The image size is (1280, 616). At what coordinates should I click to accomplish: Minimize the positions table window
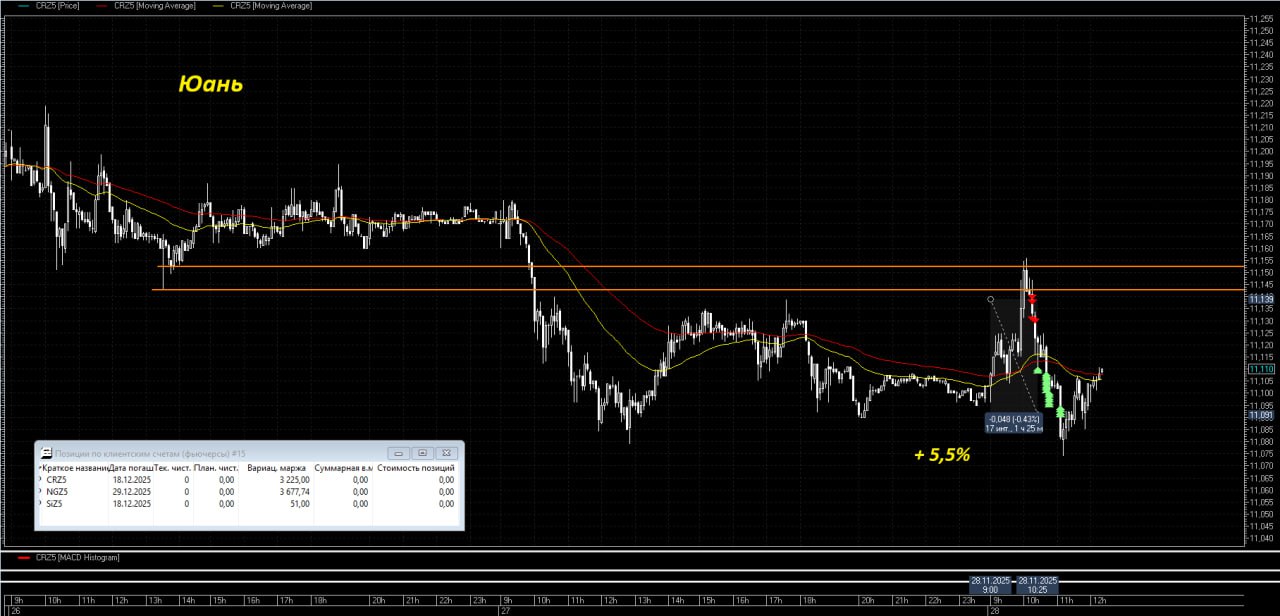point(397,453)
